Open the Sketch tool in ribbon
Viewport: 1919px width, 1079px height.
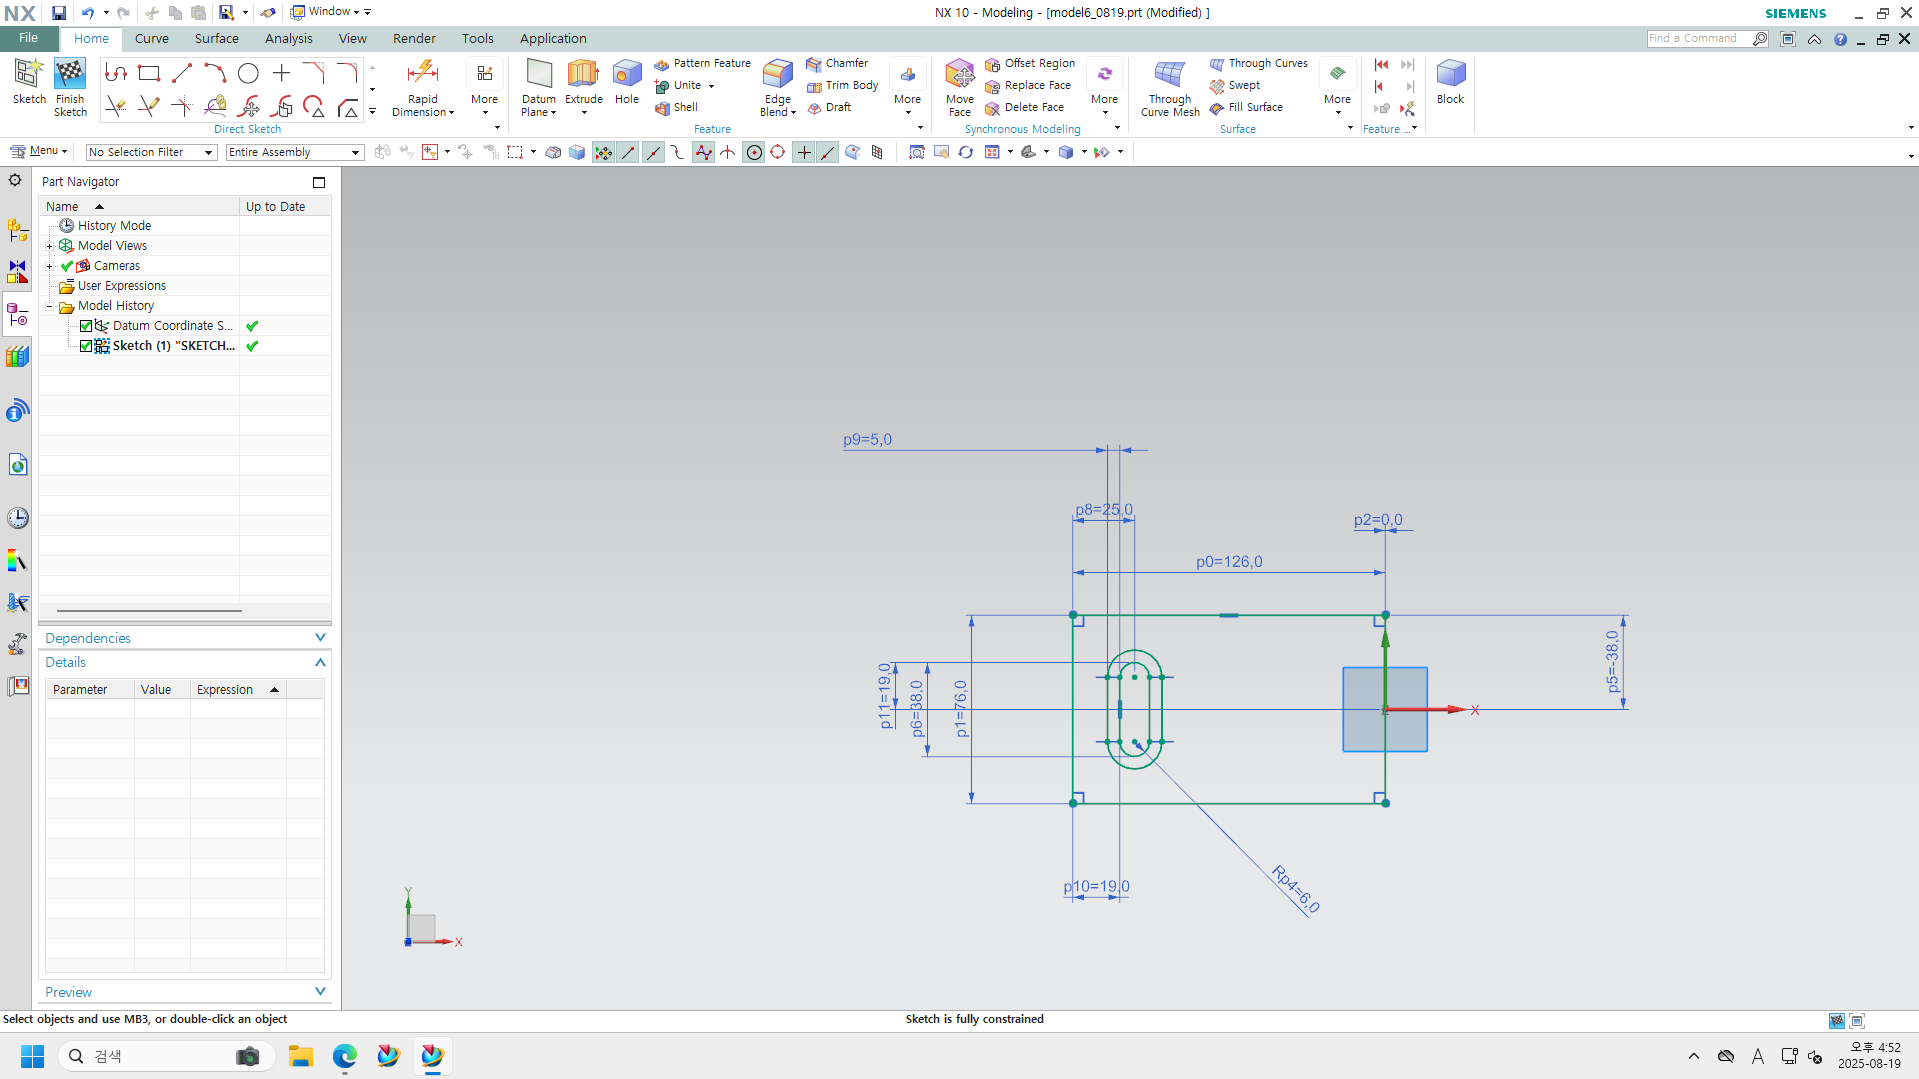tap(29, 82)
